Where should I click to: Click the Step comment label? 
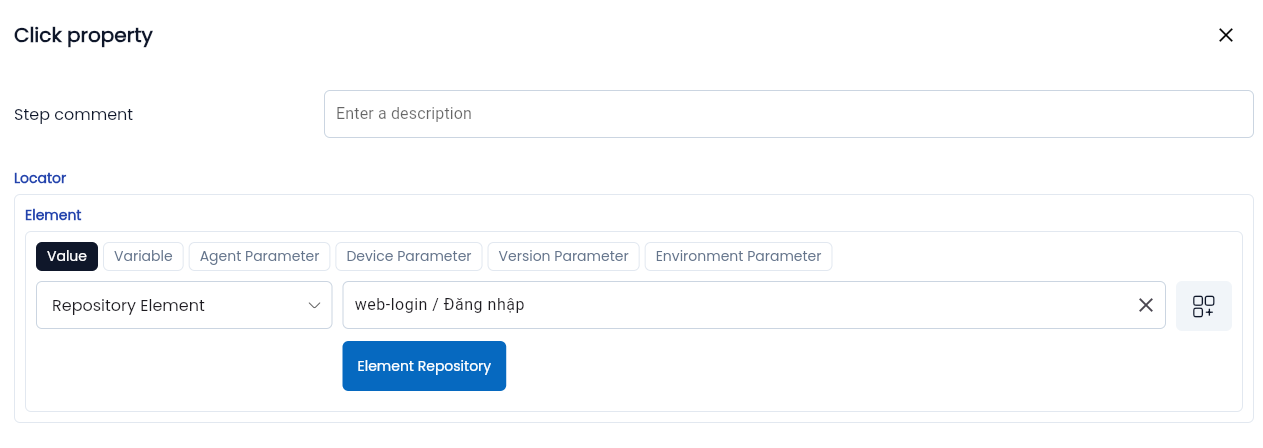tap(73, 114)
